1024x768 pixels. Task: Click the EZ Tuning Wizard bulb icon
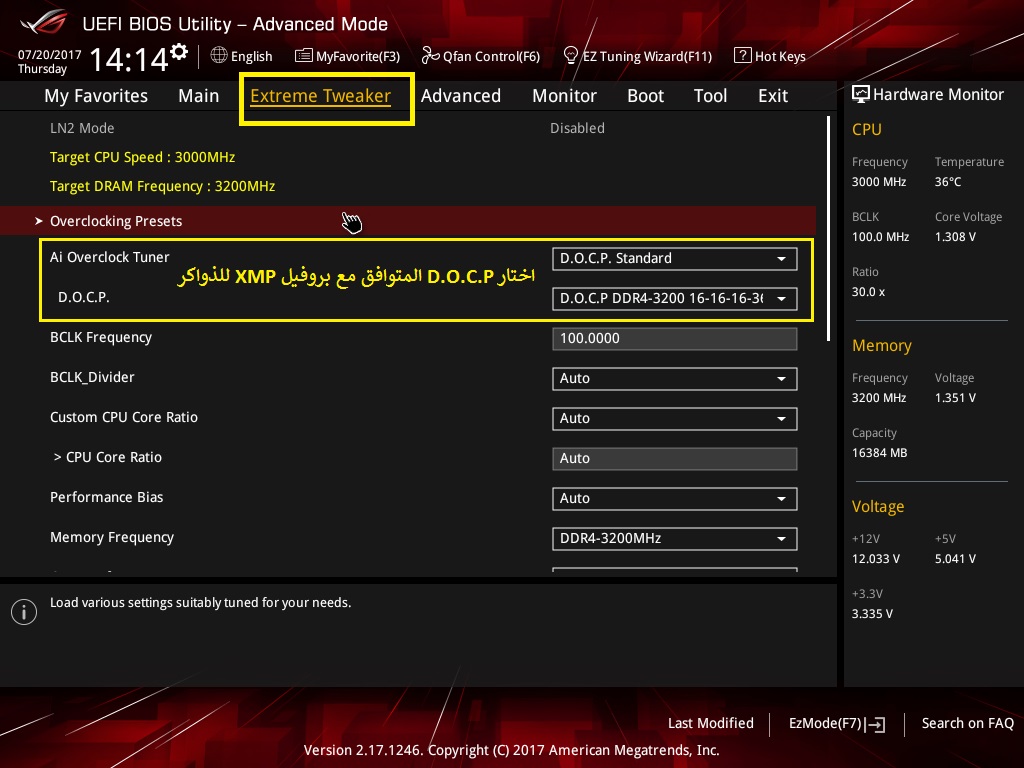[x=571, y=56]
